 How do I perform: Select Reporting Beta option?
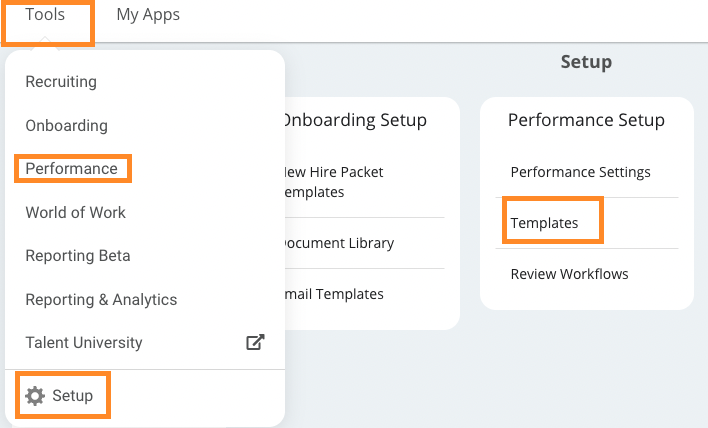pos(78,256)
